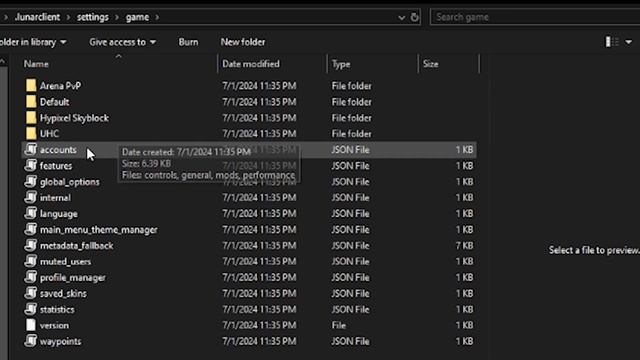Click the view layout icon

[611, 42]
